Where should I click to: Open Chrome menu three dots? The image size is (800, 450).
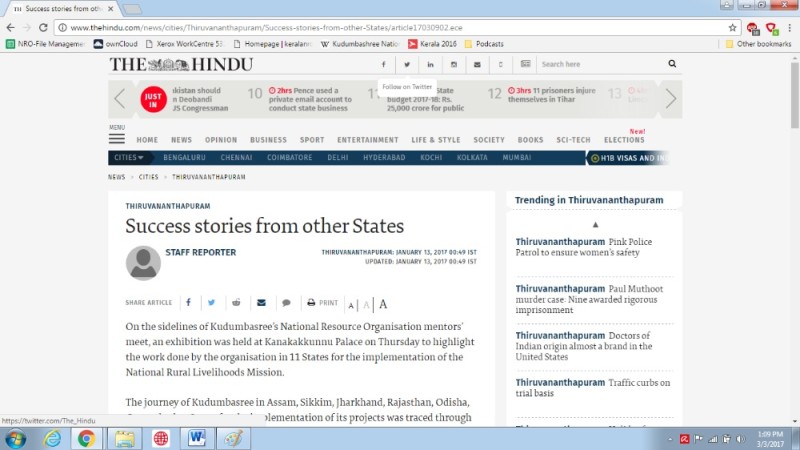pyautogui.click(x=790, y=28)
